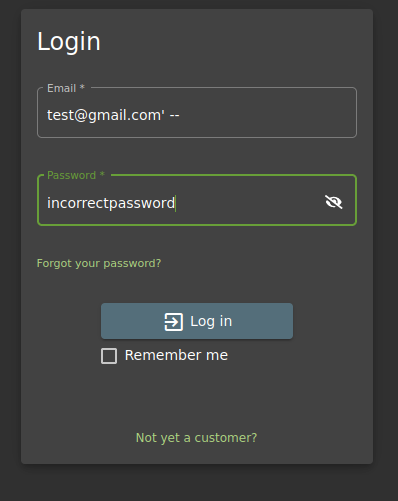This screenshot has height=501, width=398.
Task: Click the asterisk beside the Email label
Action: 82,87
